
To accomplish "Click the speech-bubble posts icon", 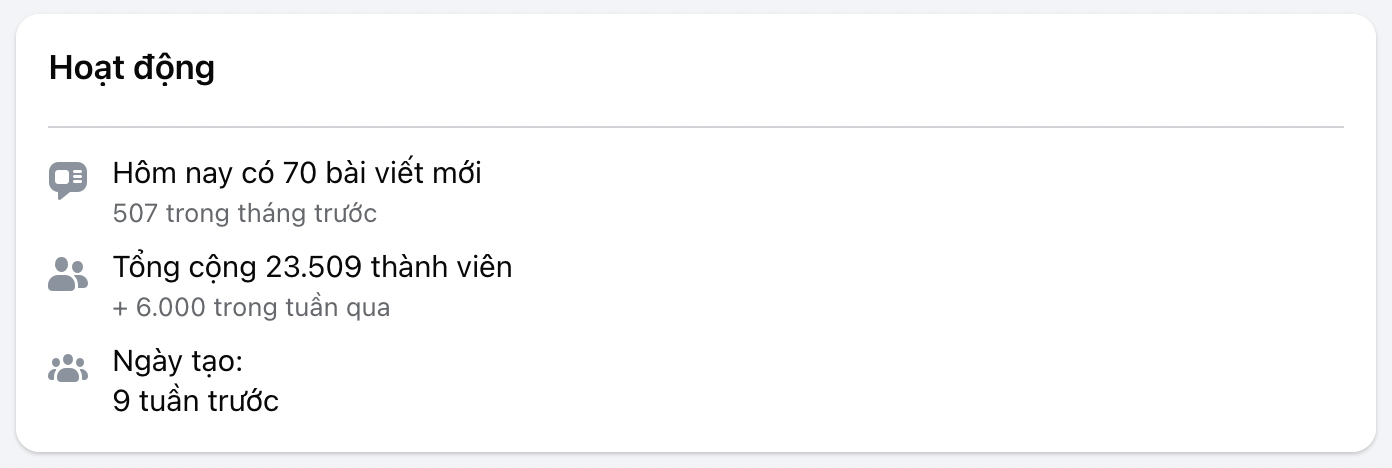I will tap(68, 180).
